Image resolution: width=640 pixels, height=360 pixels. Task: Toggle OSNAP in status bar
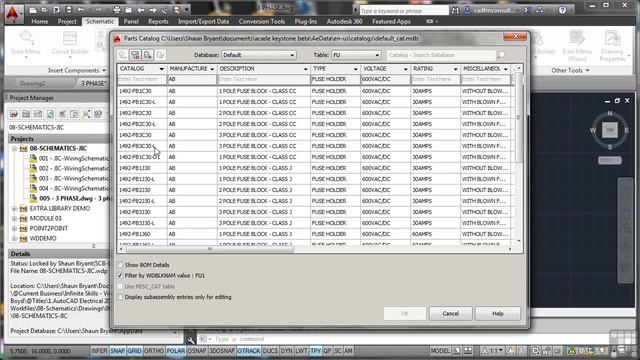pyautogui.click(x=197, y=351)
